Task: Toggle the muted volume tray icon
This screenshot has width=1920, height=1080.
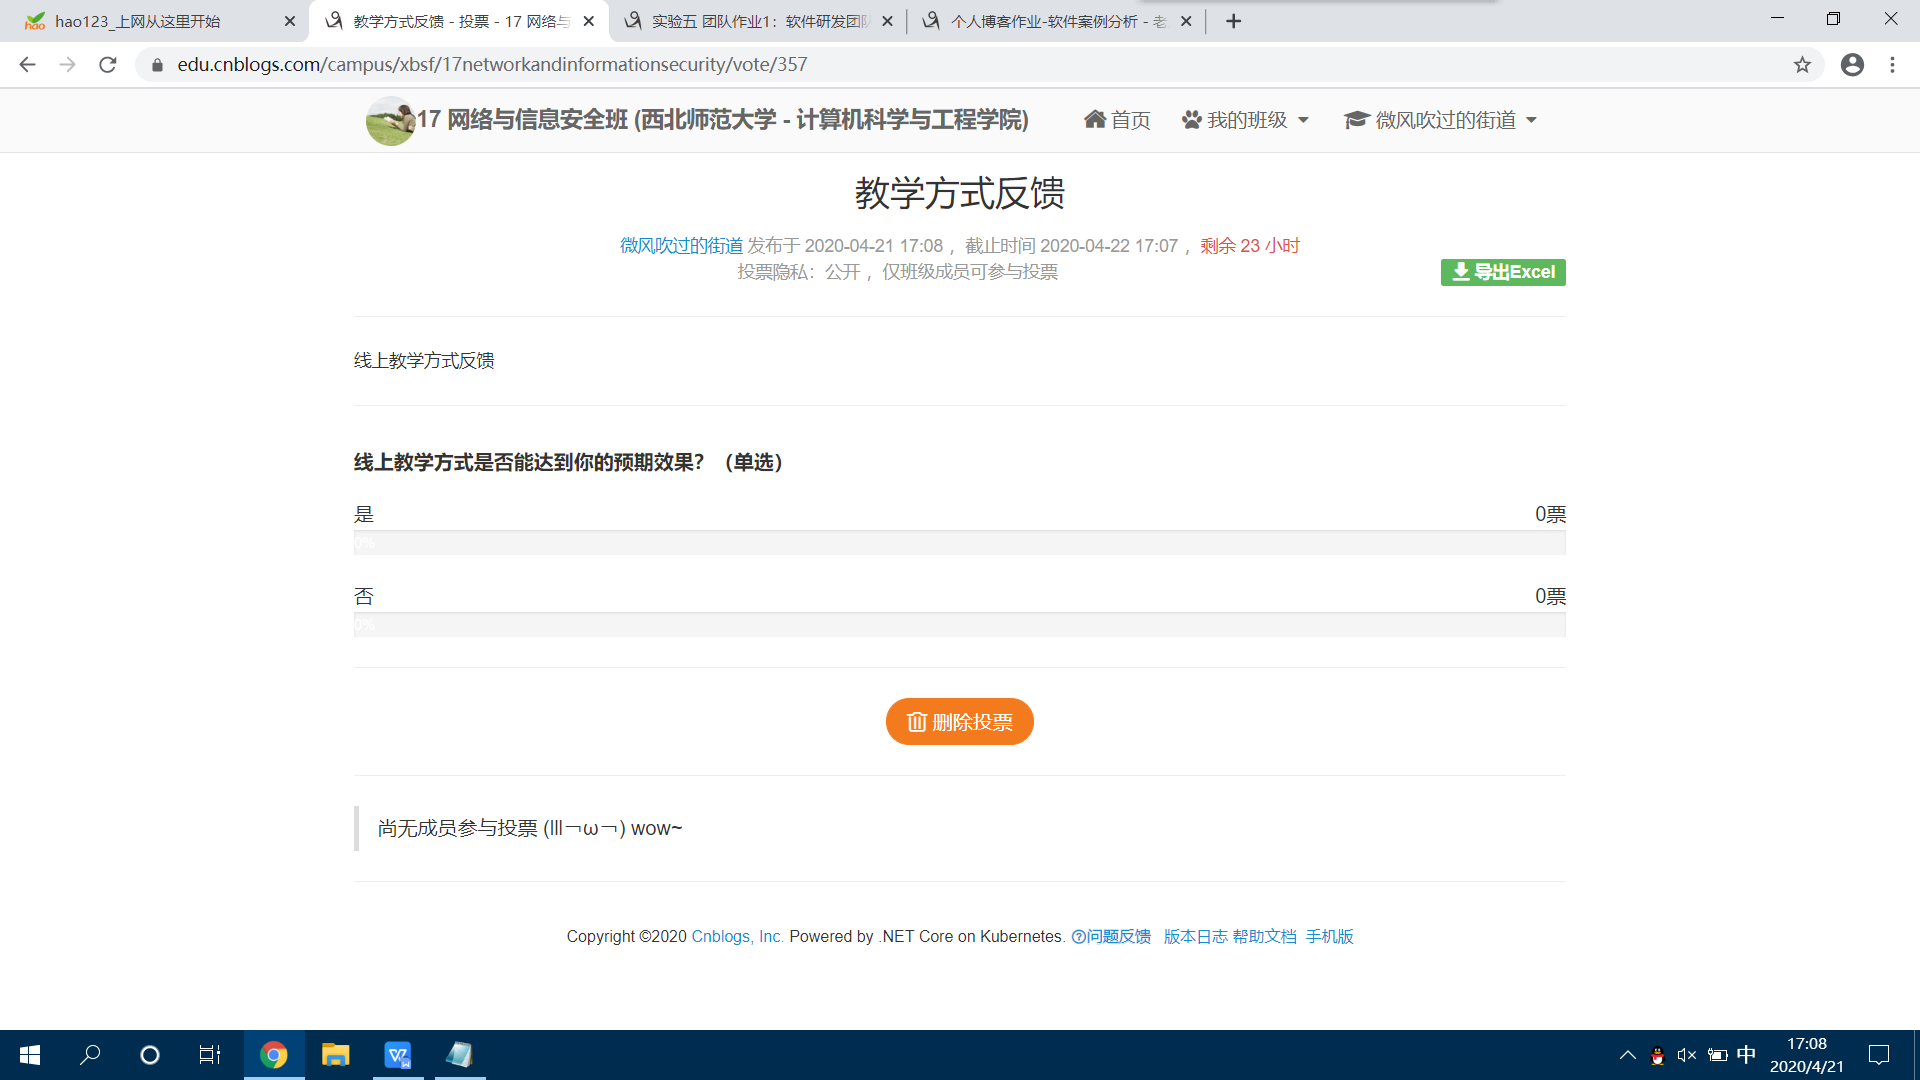Action: click(1687, 1055)
